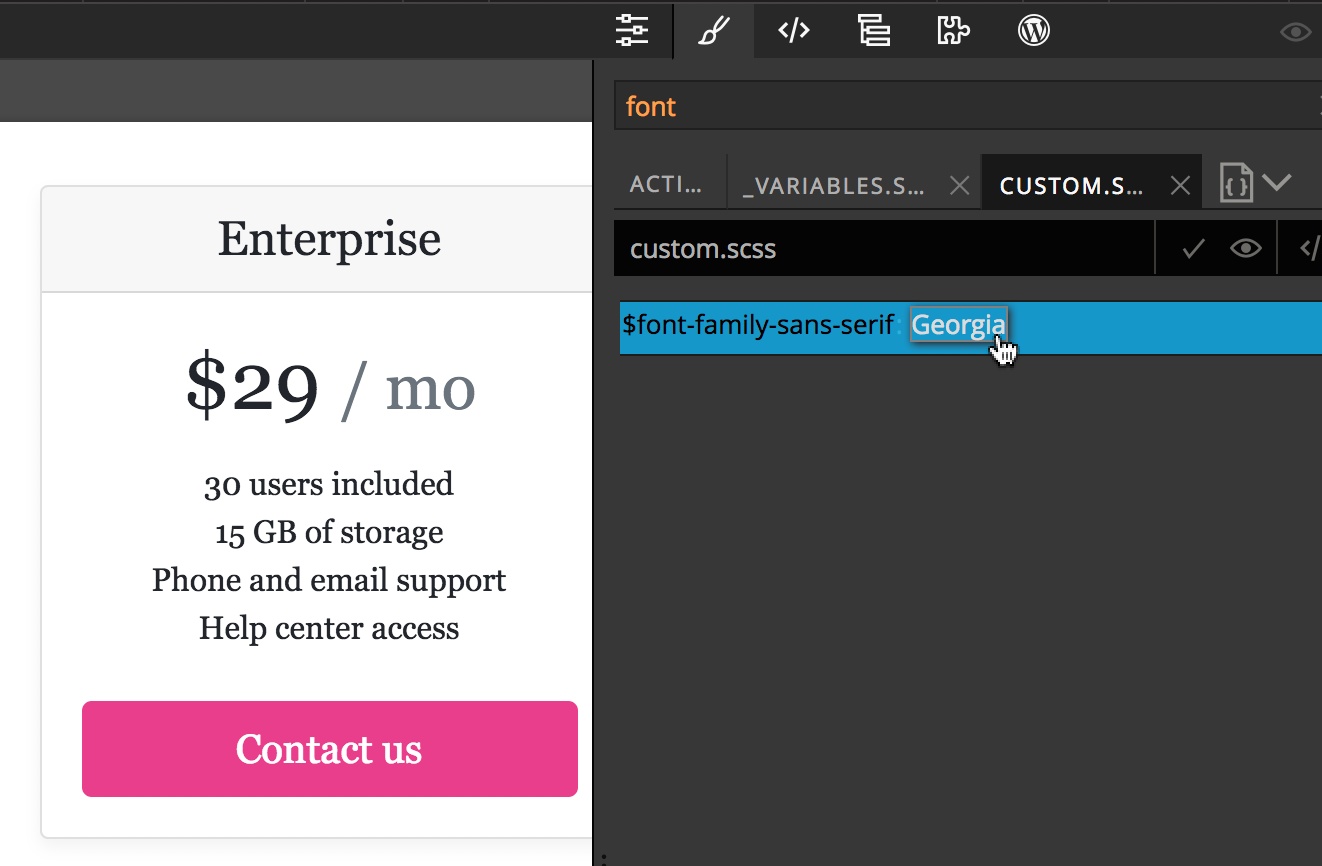Click the stylesheet file curly braces icon

click(1236, 184)
